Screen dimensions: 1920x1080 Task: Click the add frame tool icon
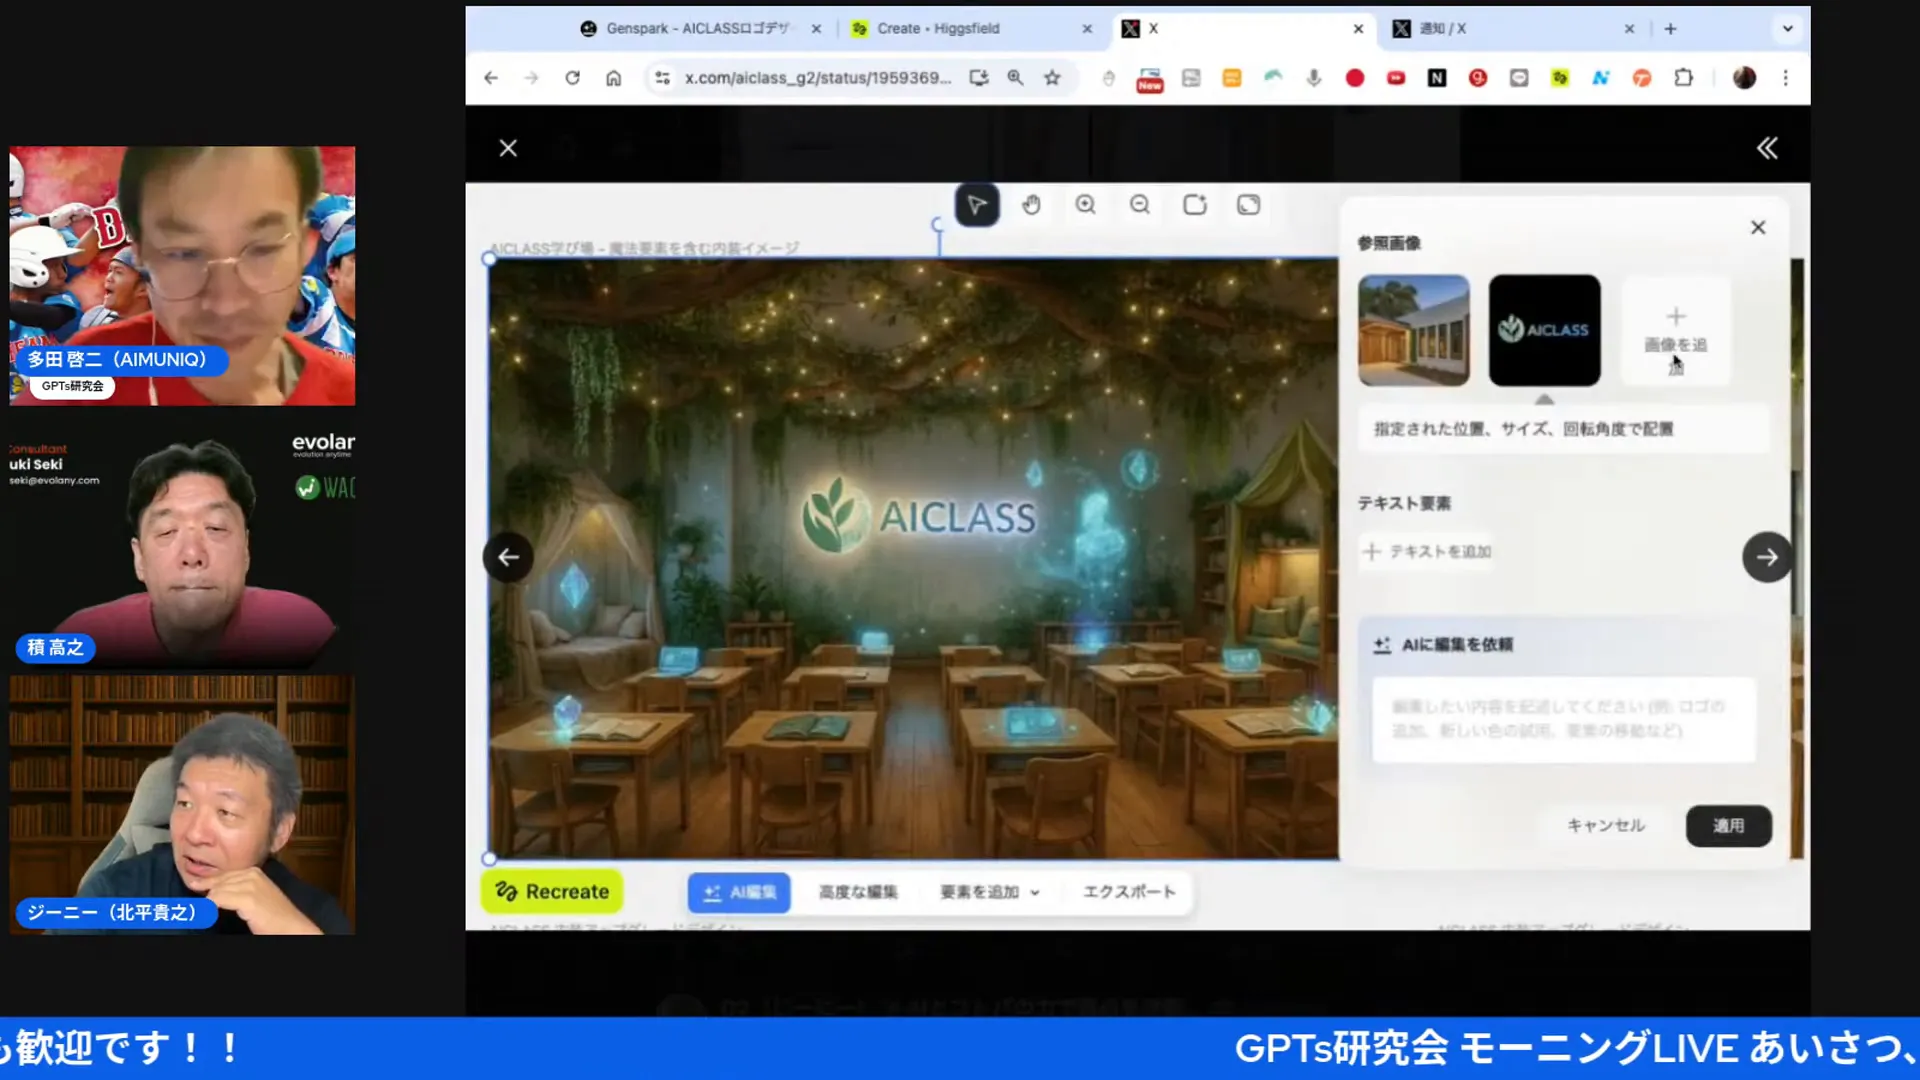pos(1195,205)
